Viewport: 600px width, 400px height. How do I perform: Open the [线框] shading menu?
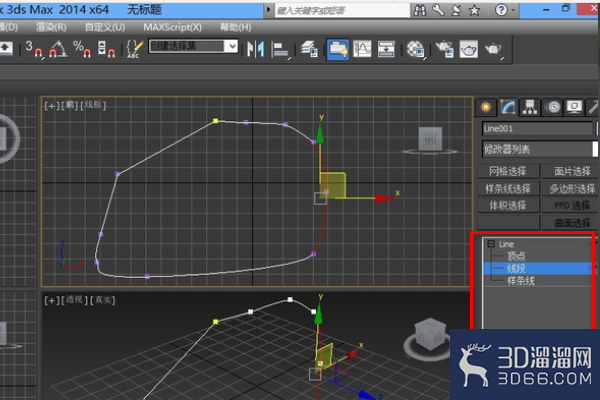[x=93, y=105]
